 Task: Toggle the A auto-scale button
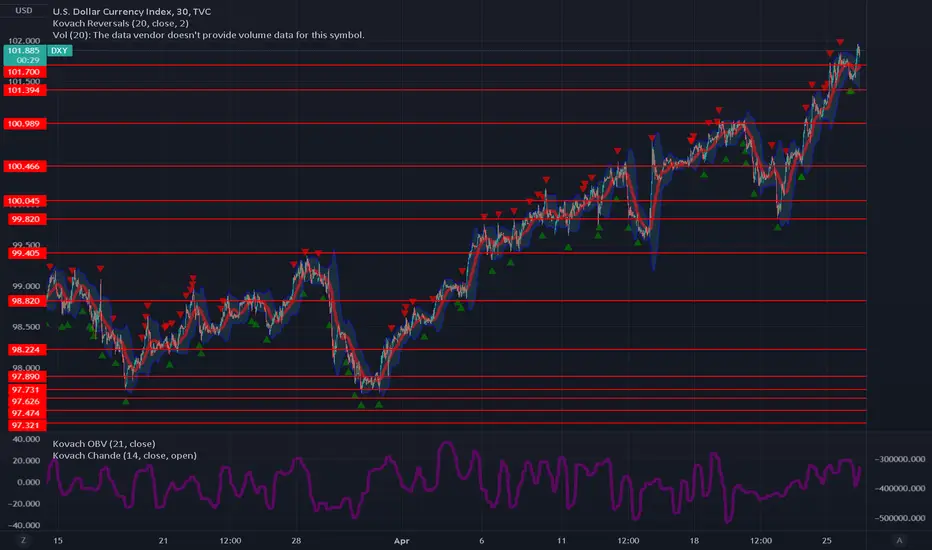coord(899,540)
